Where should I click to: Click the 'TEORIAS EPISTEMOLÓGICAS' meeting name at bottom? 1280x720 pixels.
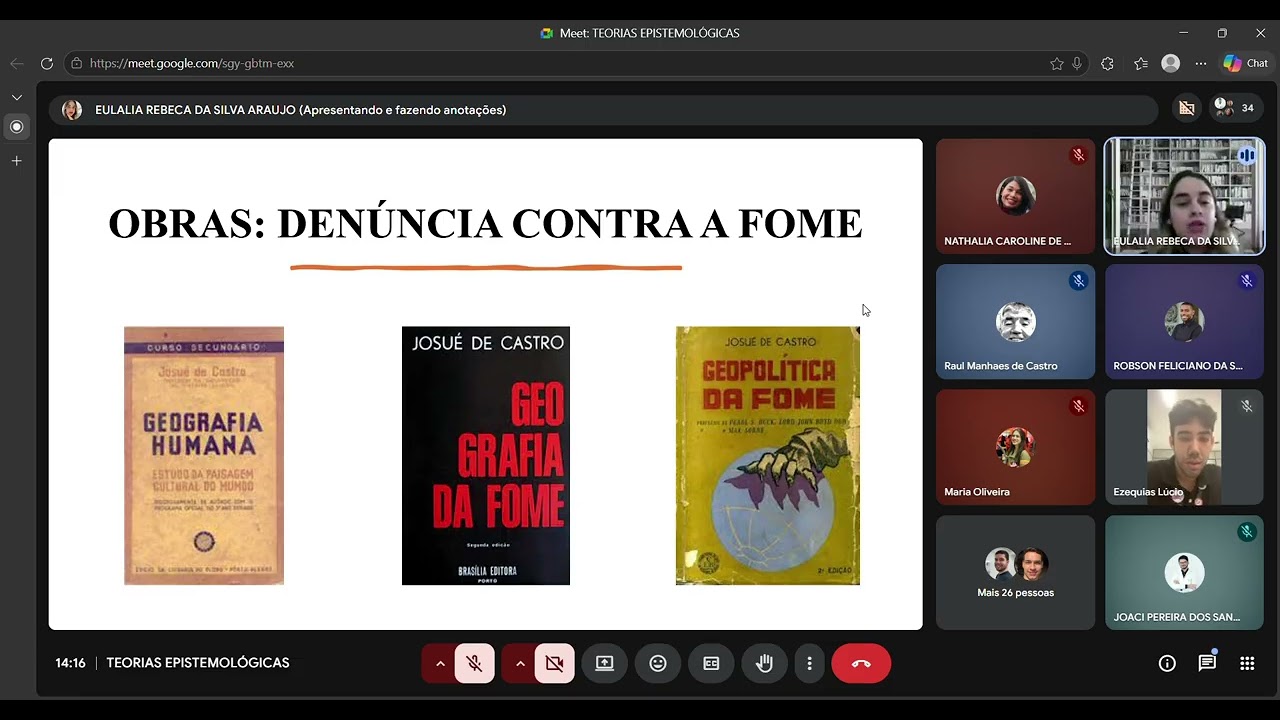coord(198,663)
